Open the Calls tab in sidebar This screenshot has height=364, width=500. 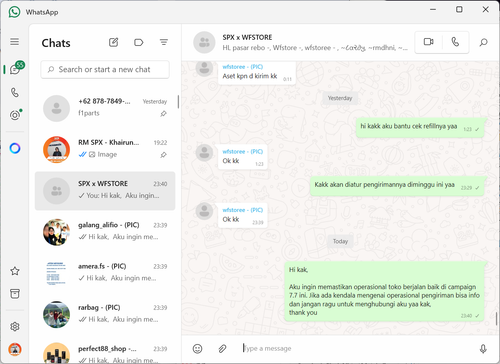point(15,92)
